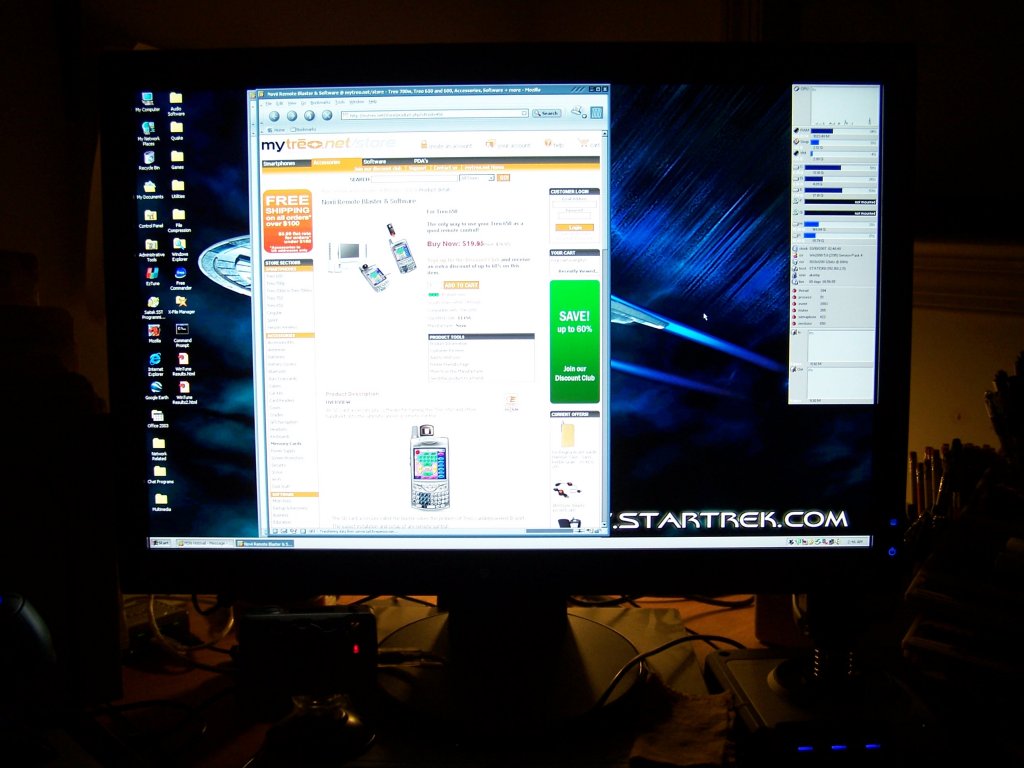Select the X-File Manager desktop icon
The image size is (1024, 768).
tap(181, 305)
